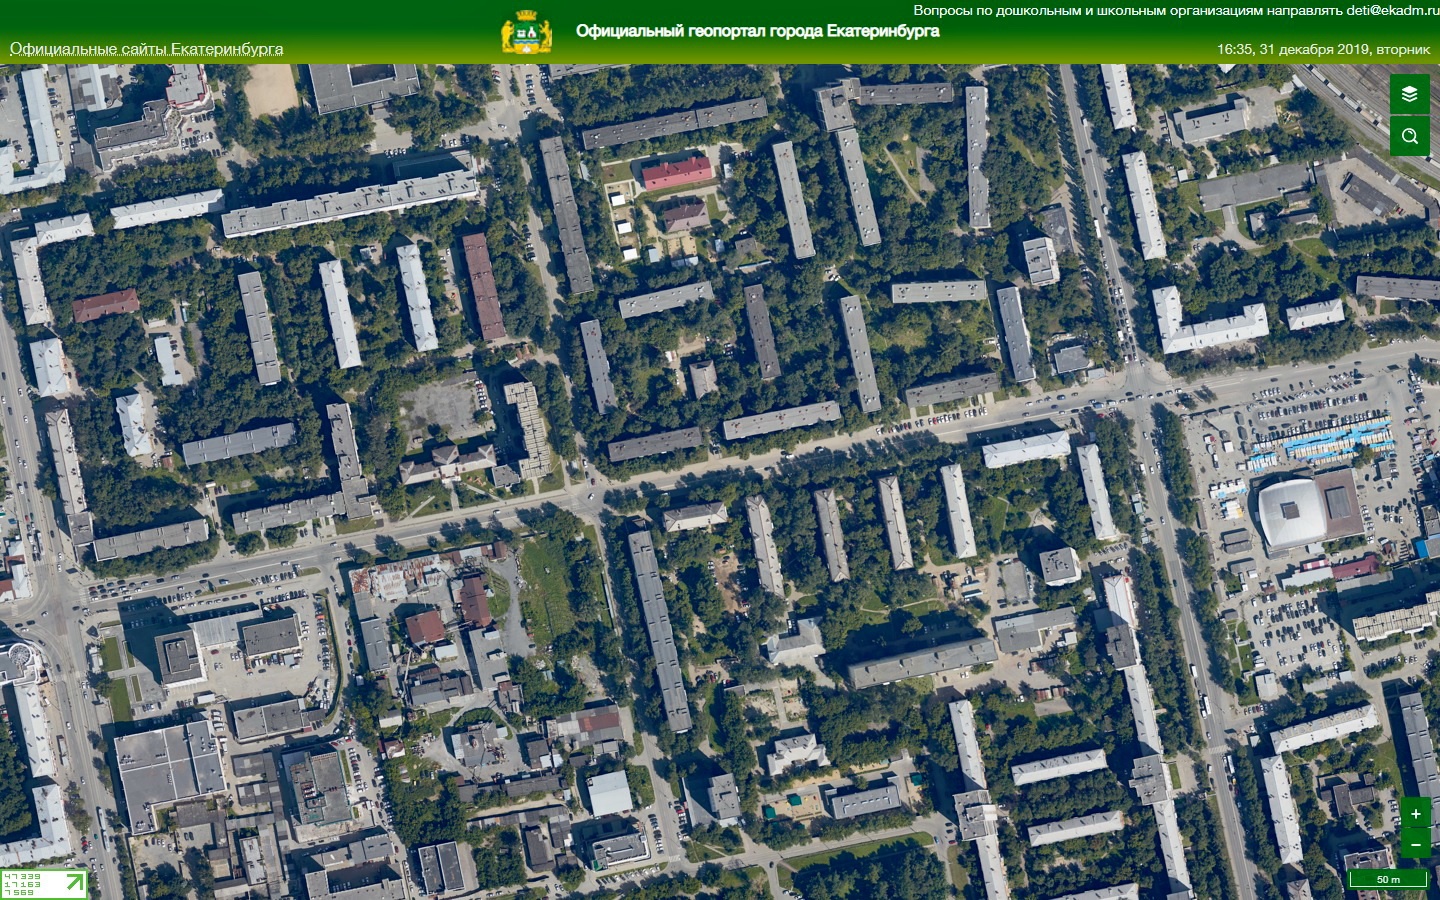Screen dimensions: 1440x900
Task: Open Официальные сайты Екатеринбурга link
Action: click(x=146, y=49)
